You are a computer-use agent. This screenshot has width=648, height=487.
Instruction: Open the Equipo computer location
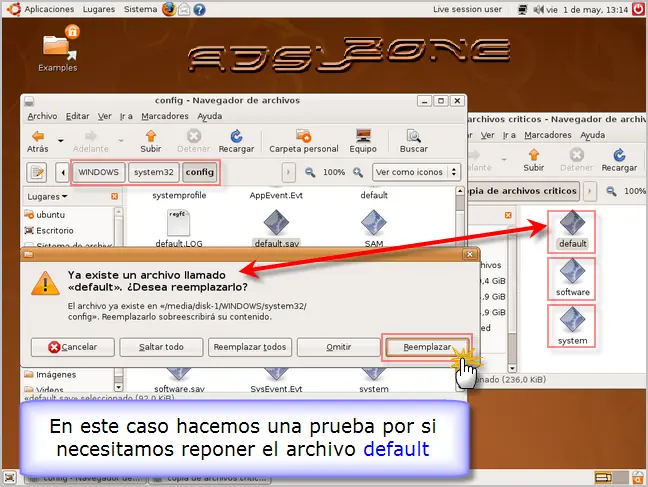coord(363,141)
